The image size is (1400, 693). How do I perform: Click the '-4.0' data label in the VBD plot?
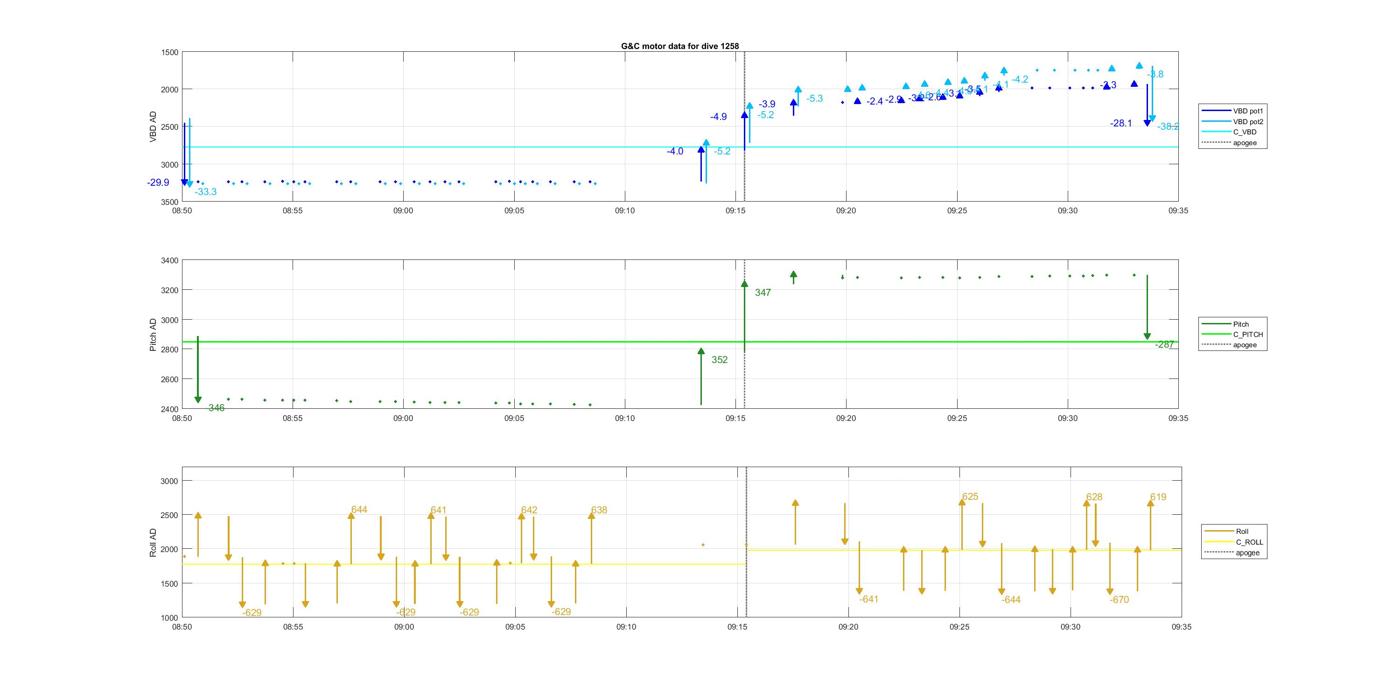[675, 151]
